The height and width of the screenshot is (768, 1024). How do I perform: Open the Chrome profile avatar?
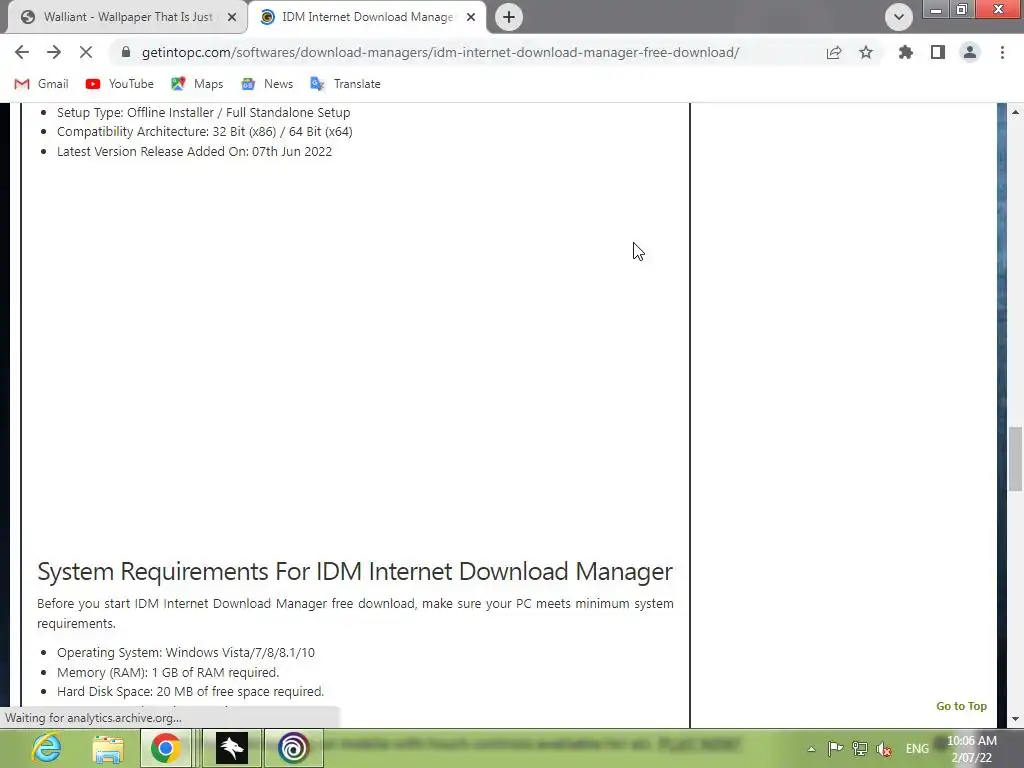(970, 52)
